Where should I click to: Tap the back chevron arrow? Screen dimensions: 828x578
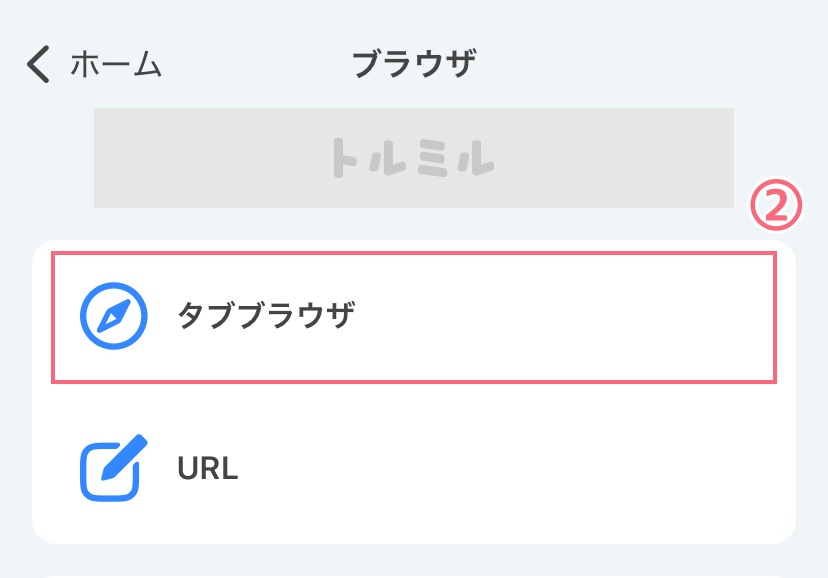38,65
